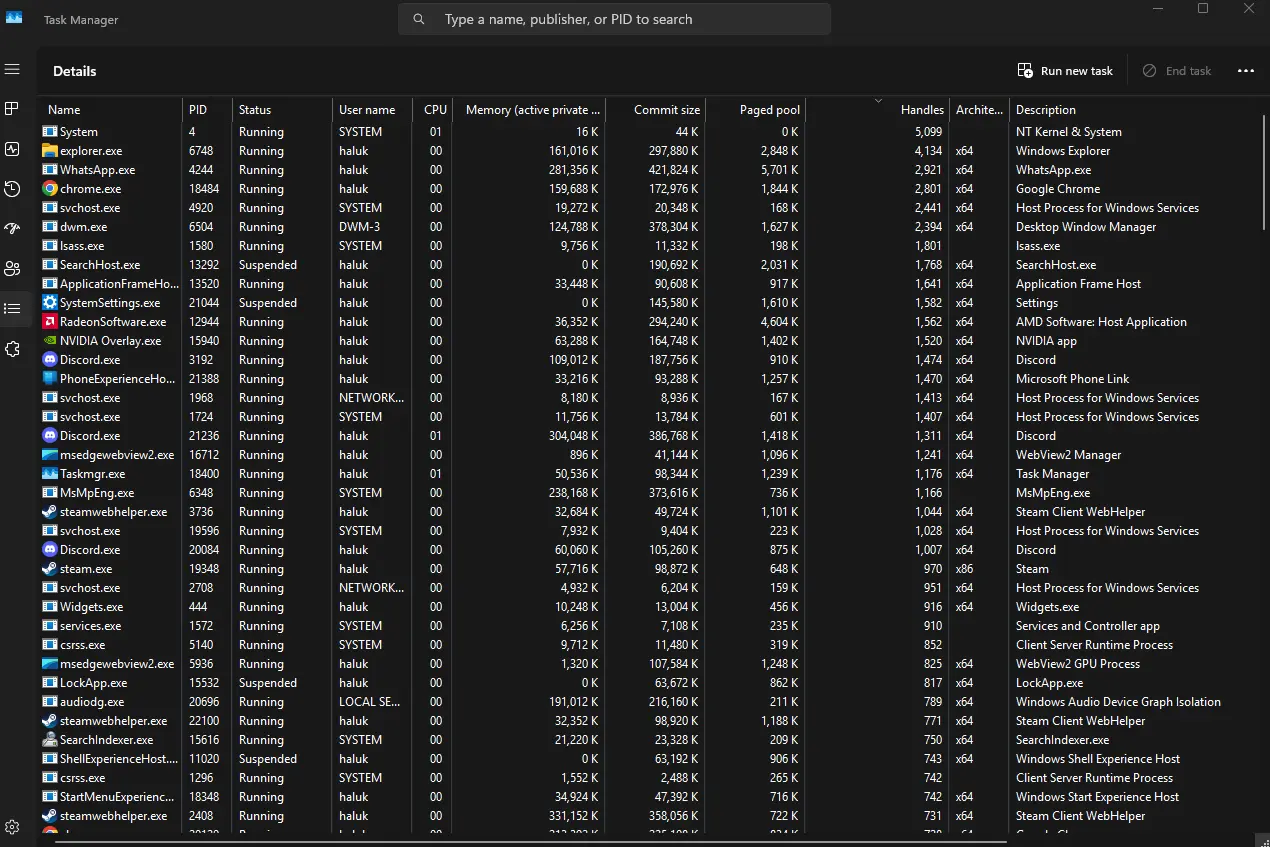The height and width of the screenshot is (847, 1270).
Task: Open the Startup apps sidebar icon
Action: (x=12, y=228)
